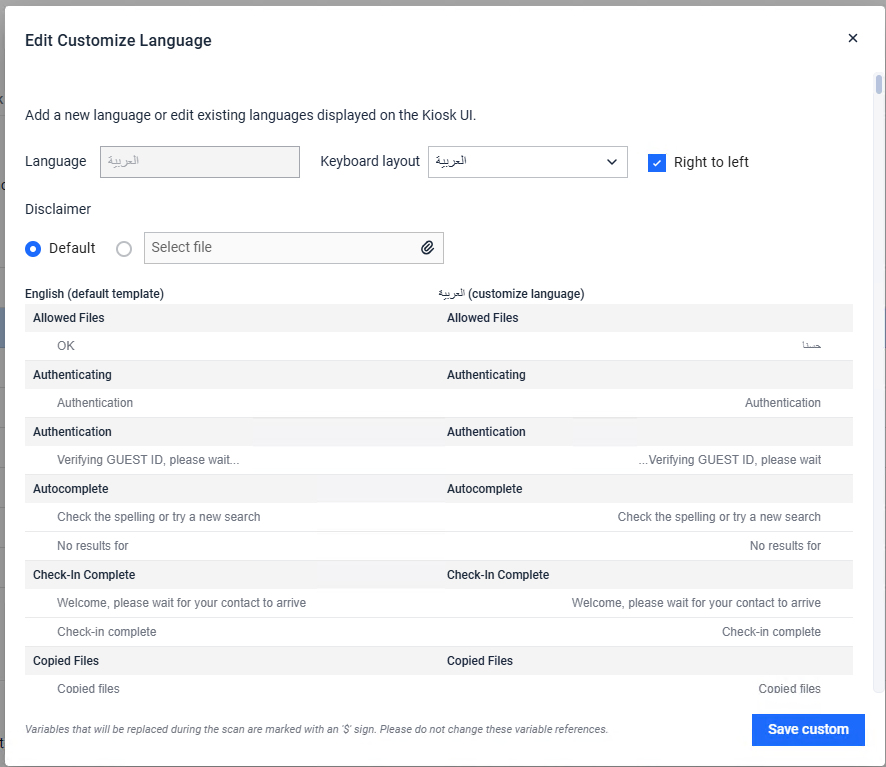Select the custom file disclaimer radio button
This screenshot has height=767, width=886.
[x=124, y=249]
